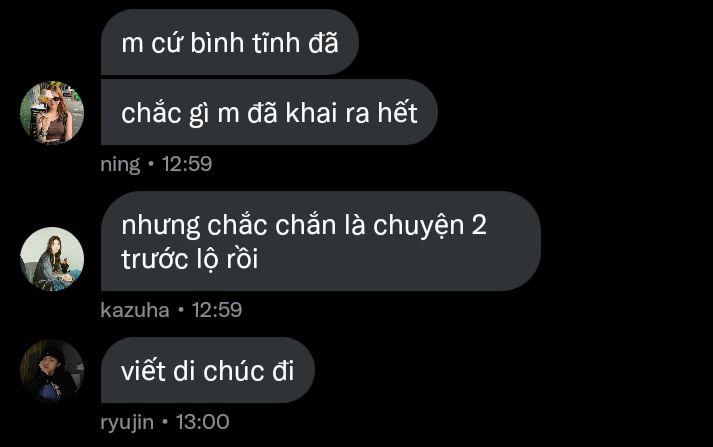The image size is (713, 447).
Task: Click the dot separator after kazuha
Action: 181,310
